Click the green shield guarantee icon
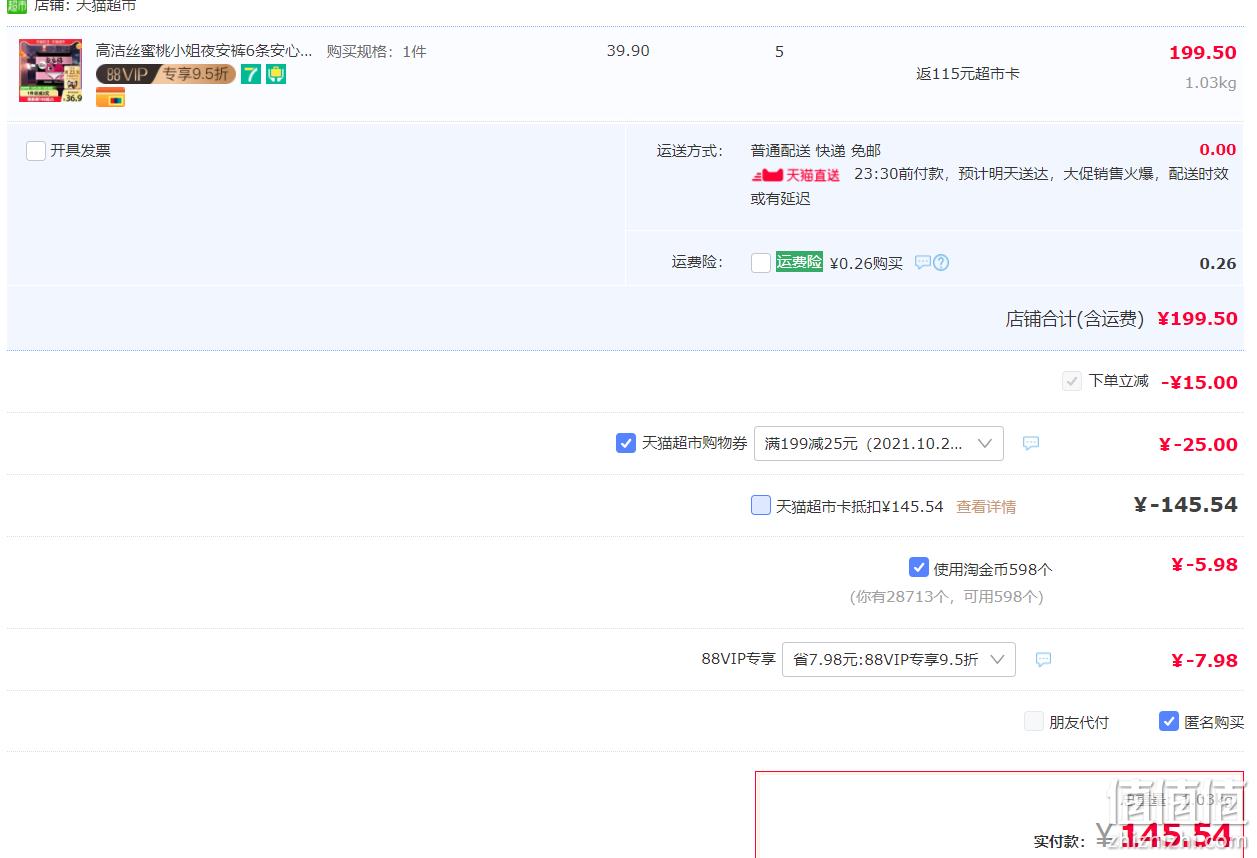This screenshot has width=1257, height=858. 276,74
